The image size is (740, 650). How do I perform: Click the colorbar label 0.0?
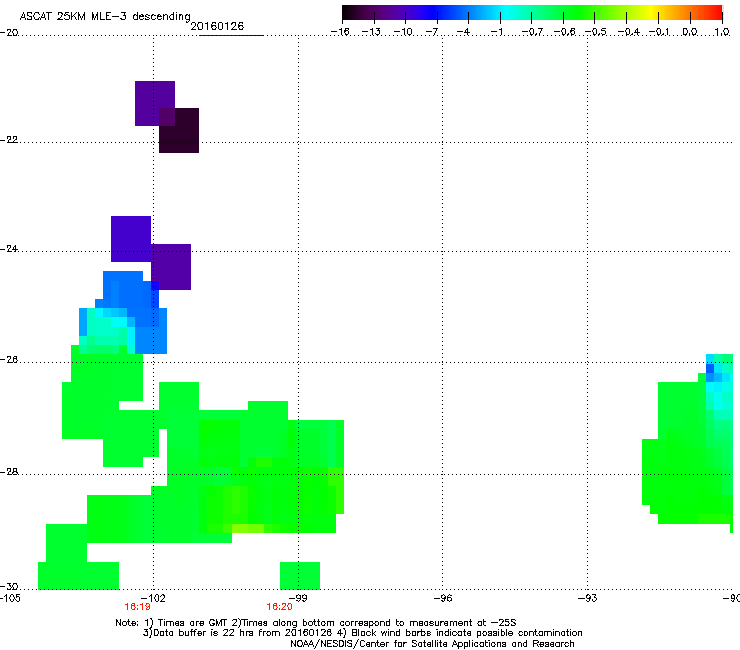coord(690,32)
